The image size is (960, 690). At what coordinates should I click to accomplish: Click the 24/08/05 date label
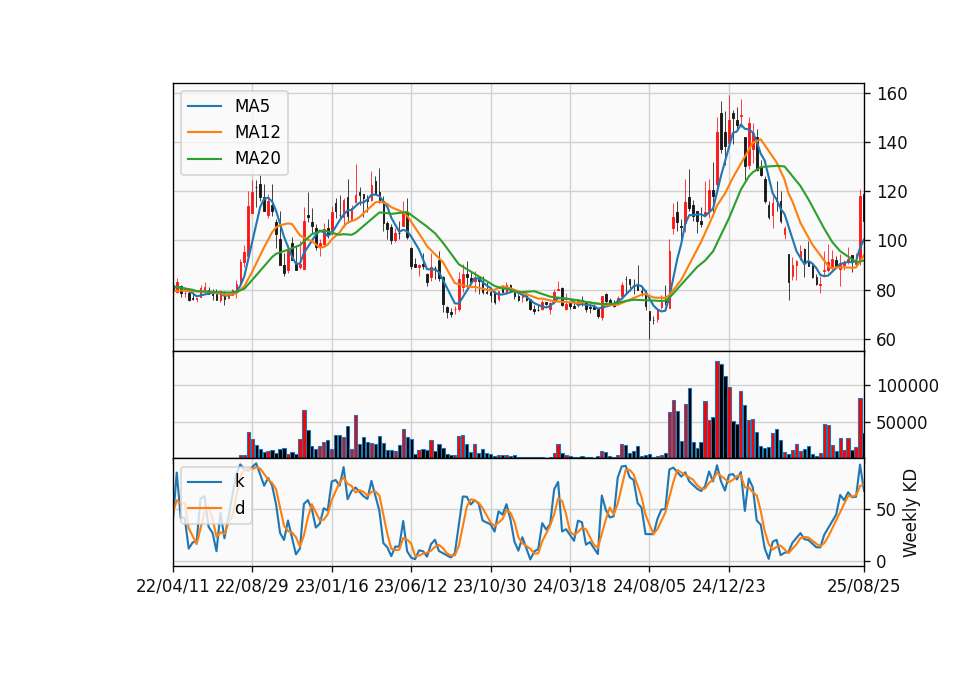click(x=650, y=586)
